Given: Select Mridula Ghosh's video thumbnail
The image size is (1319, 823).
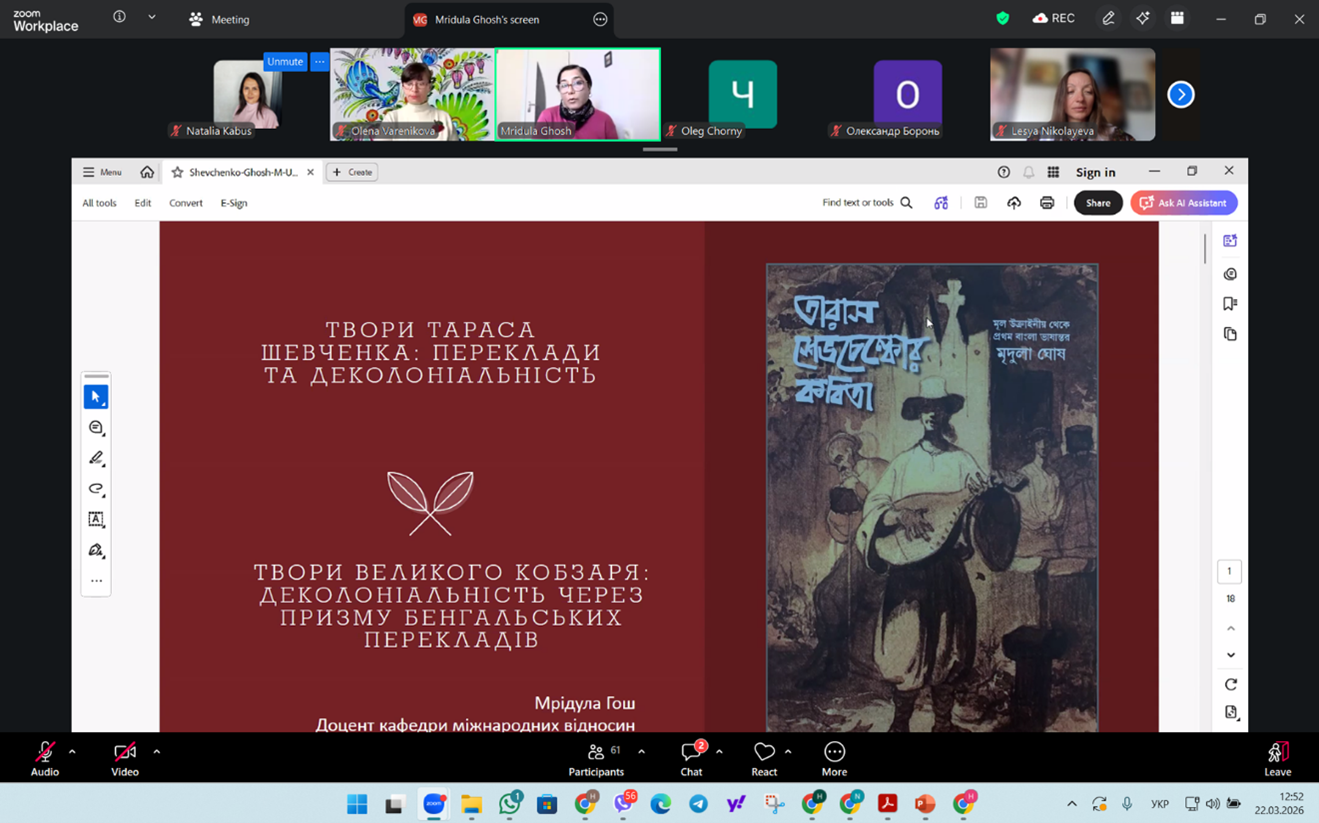Looking at the screenshot, I should pyautogui.click(x=577, y=94).
